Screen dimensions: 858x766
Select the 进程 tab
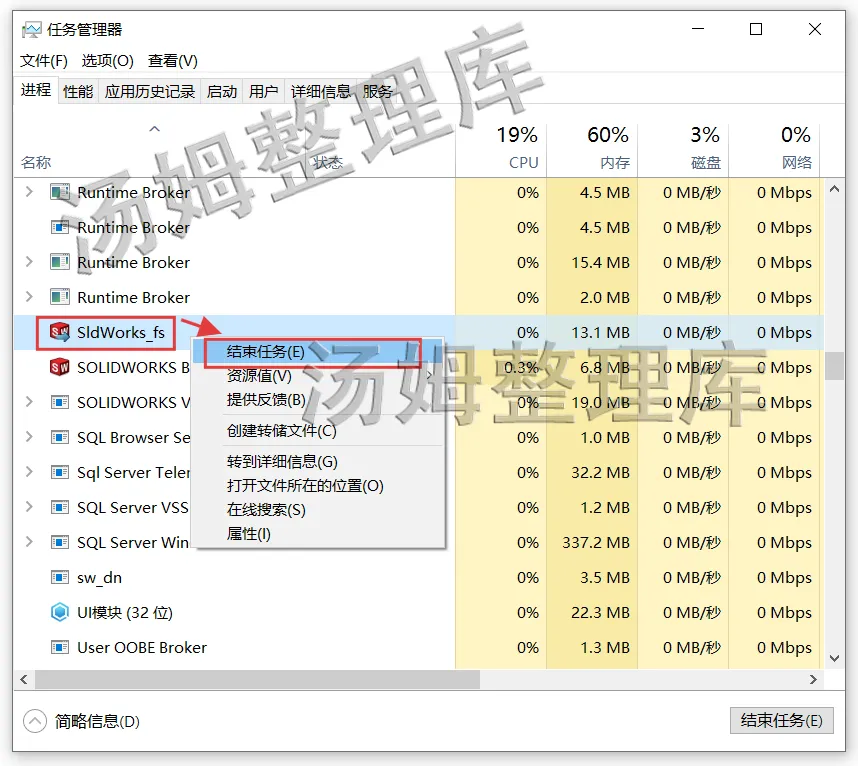36,90
